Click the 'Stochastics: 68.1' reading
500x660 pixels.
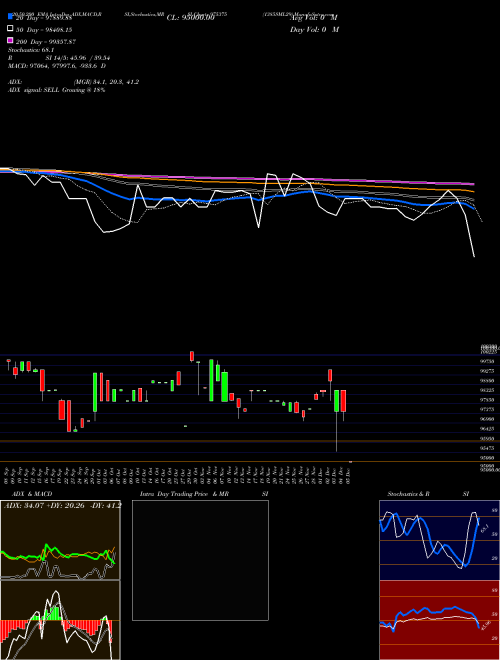pyautogui.click(x=29, y=50)
